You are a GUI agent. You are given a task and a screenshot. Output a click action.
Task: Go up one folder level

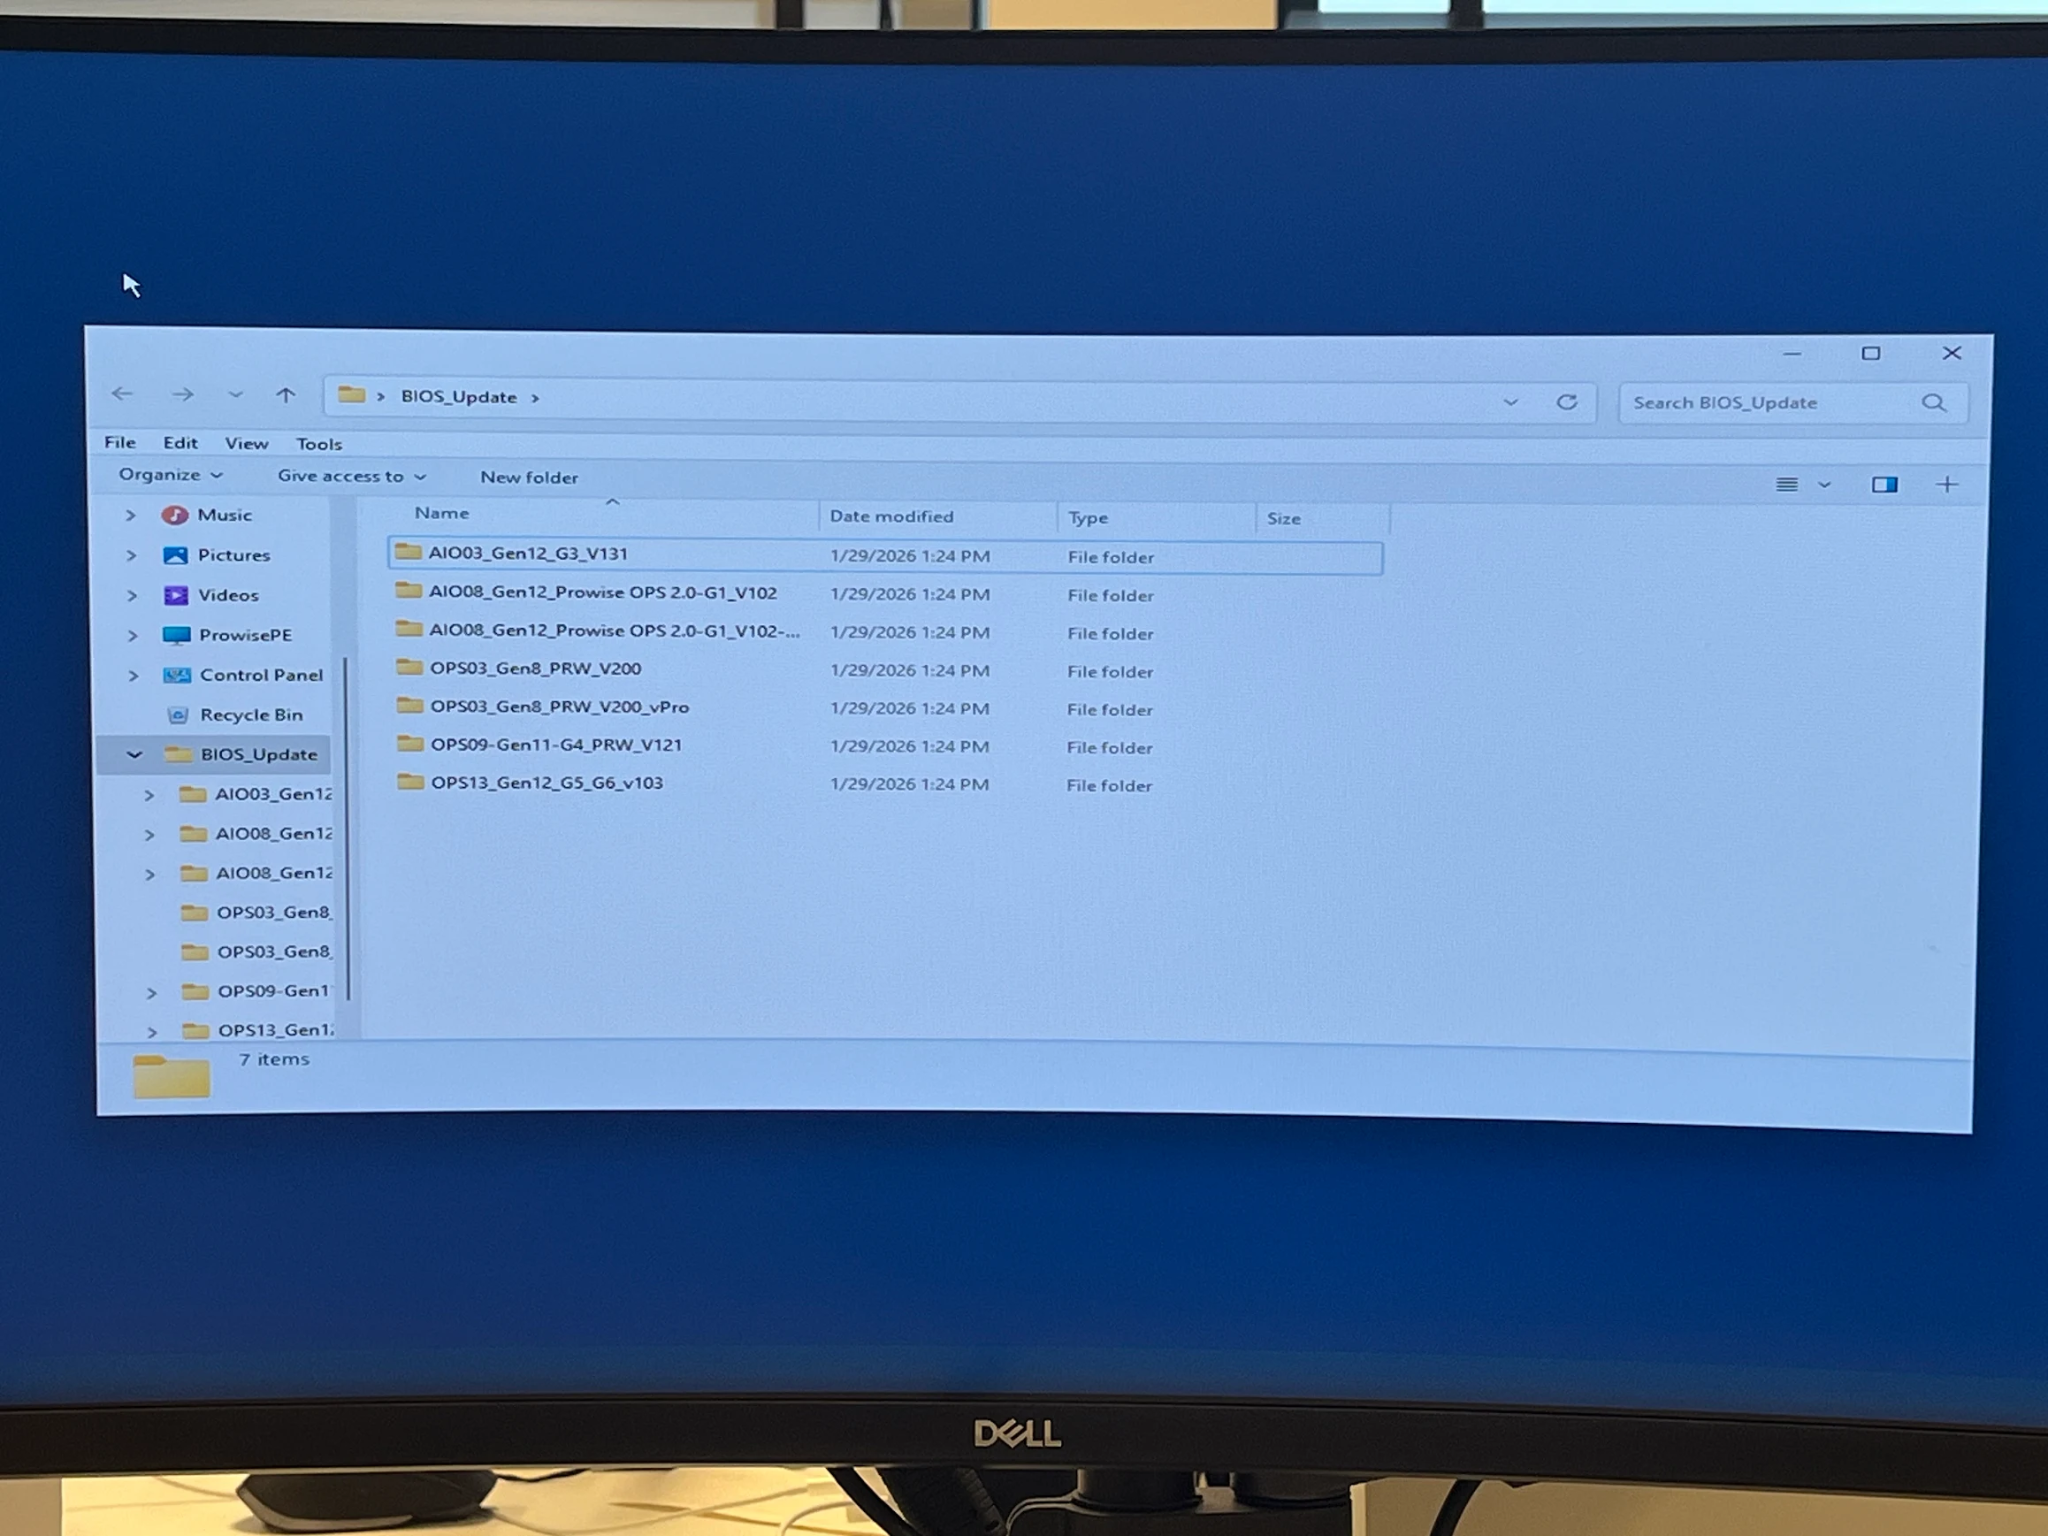286,396
